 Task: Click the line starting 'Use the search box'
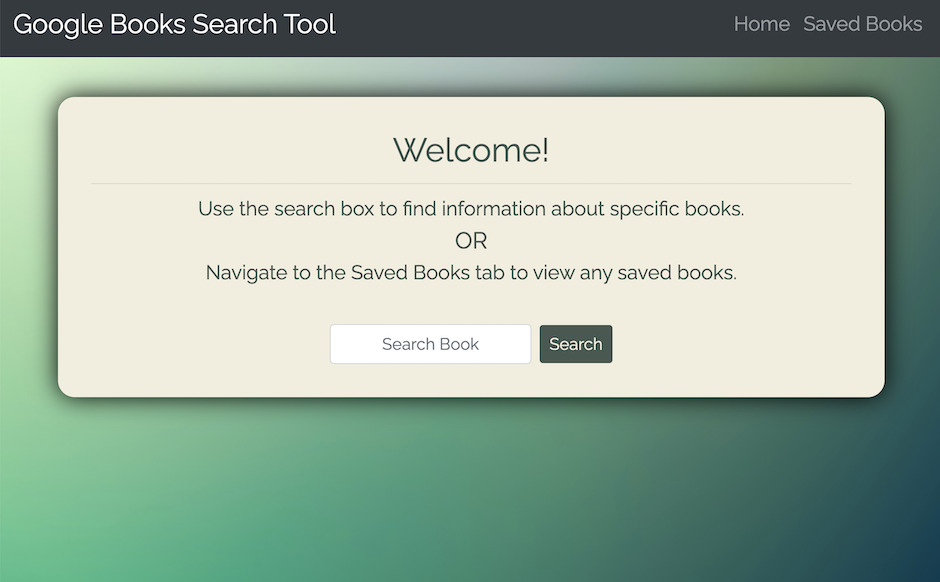point(471,209)
